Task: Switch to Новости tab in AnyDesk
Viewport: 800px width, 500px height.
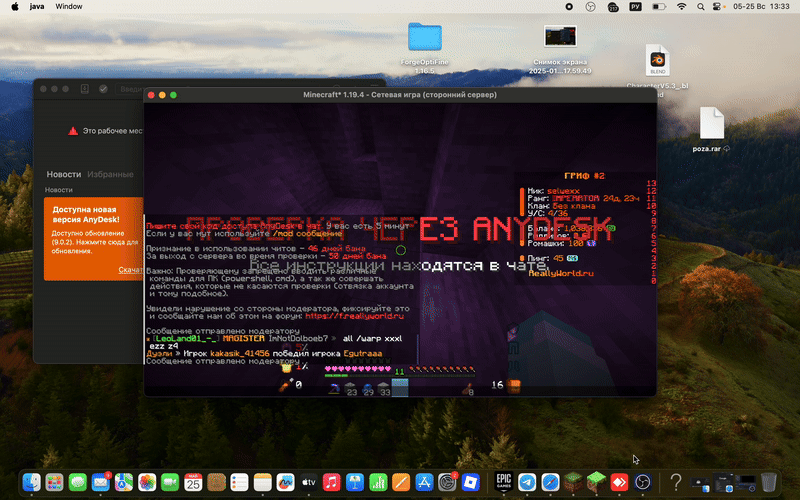Action: pyautogui.click(x=64, y=174)
